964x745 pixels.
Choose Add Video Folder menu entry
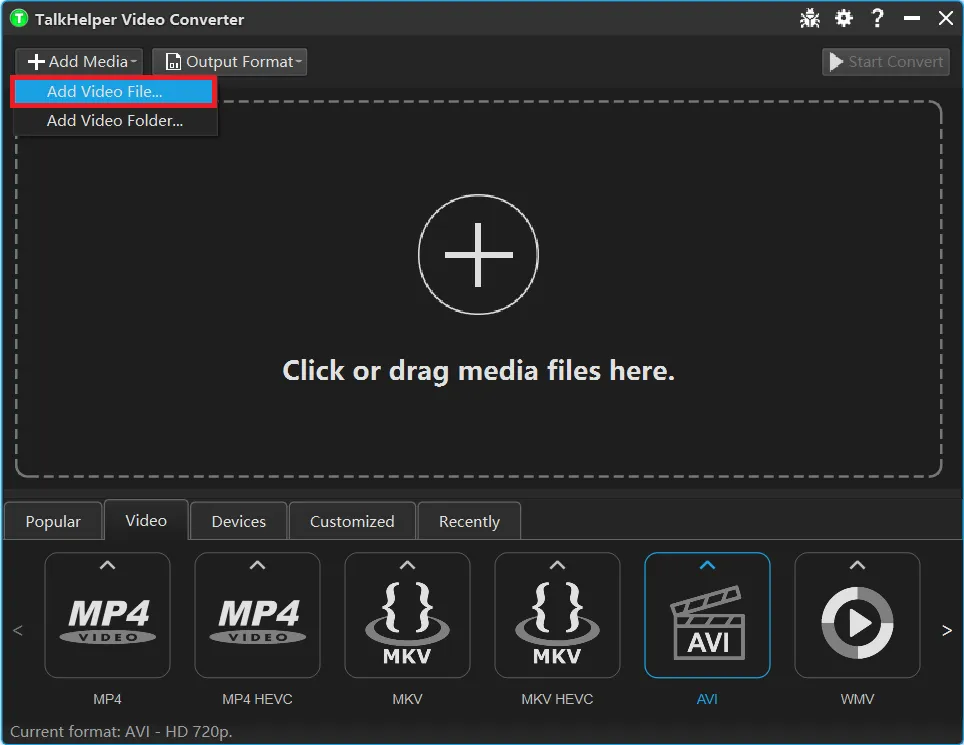click(114, 121)
